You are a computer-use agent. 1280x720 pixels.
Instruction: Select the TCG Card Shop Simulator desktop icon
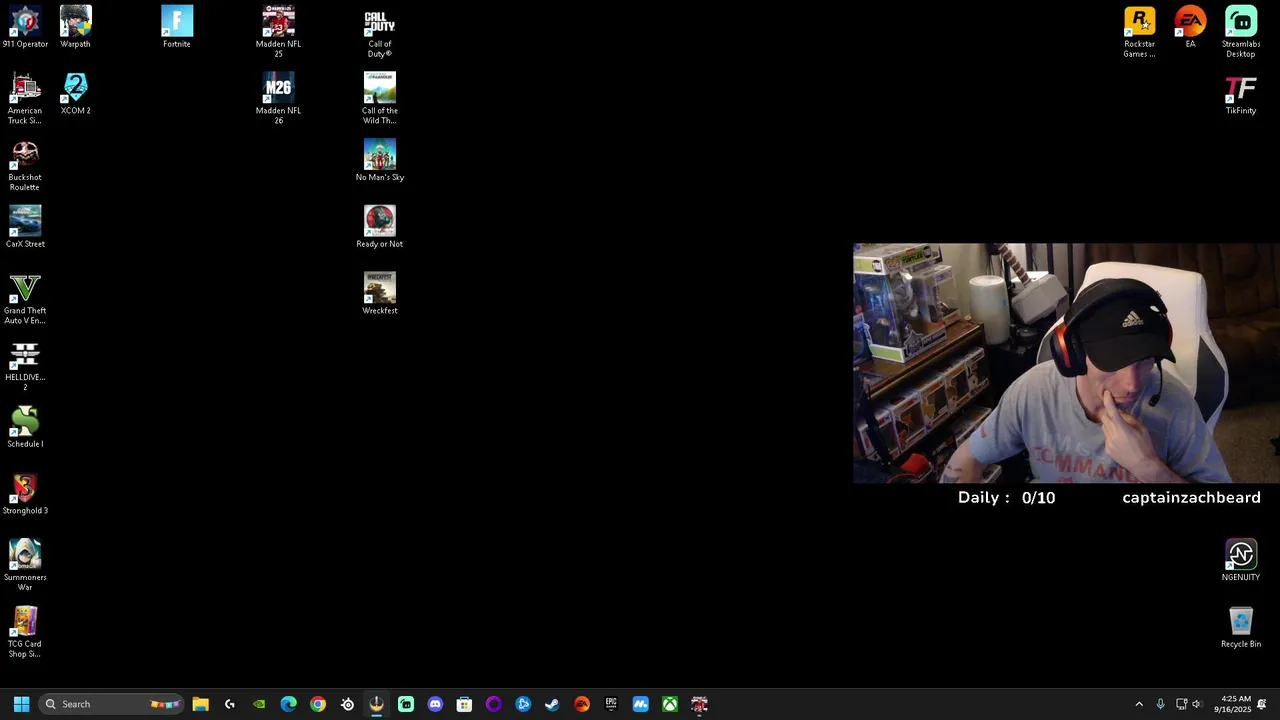(25, 632)
